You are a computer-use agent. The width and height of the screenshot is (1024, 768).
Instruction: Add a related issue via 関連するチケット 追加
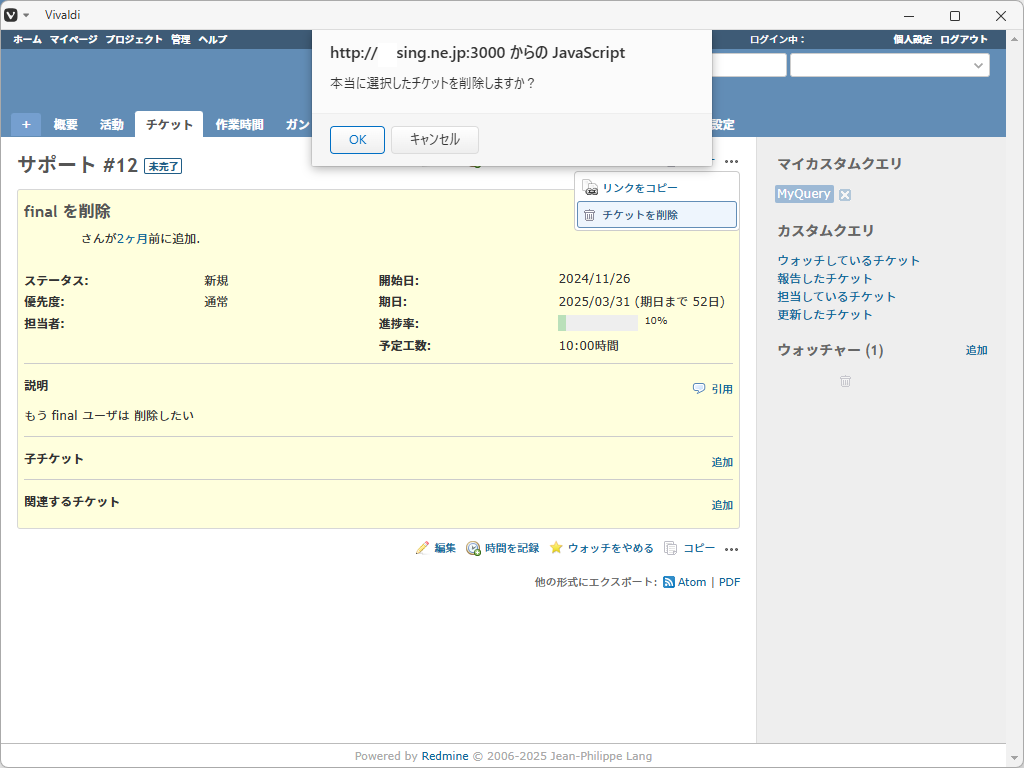(722, 505)
